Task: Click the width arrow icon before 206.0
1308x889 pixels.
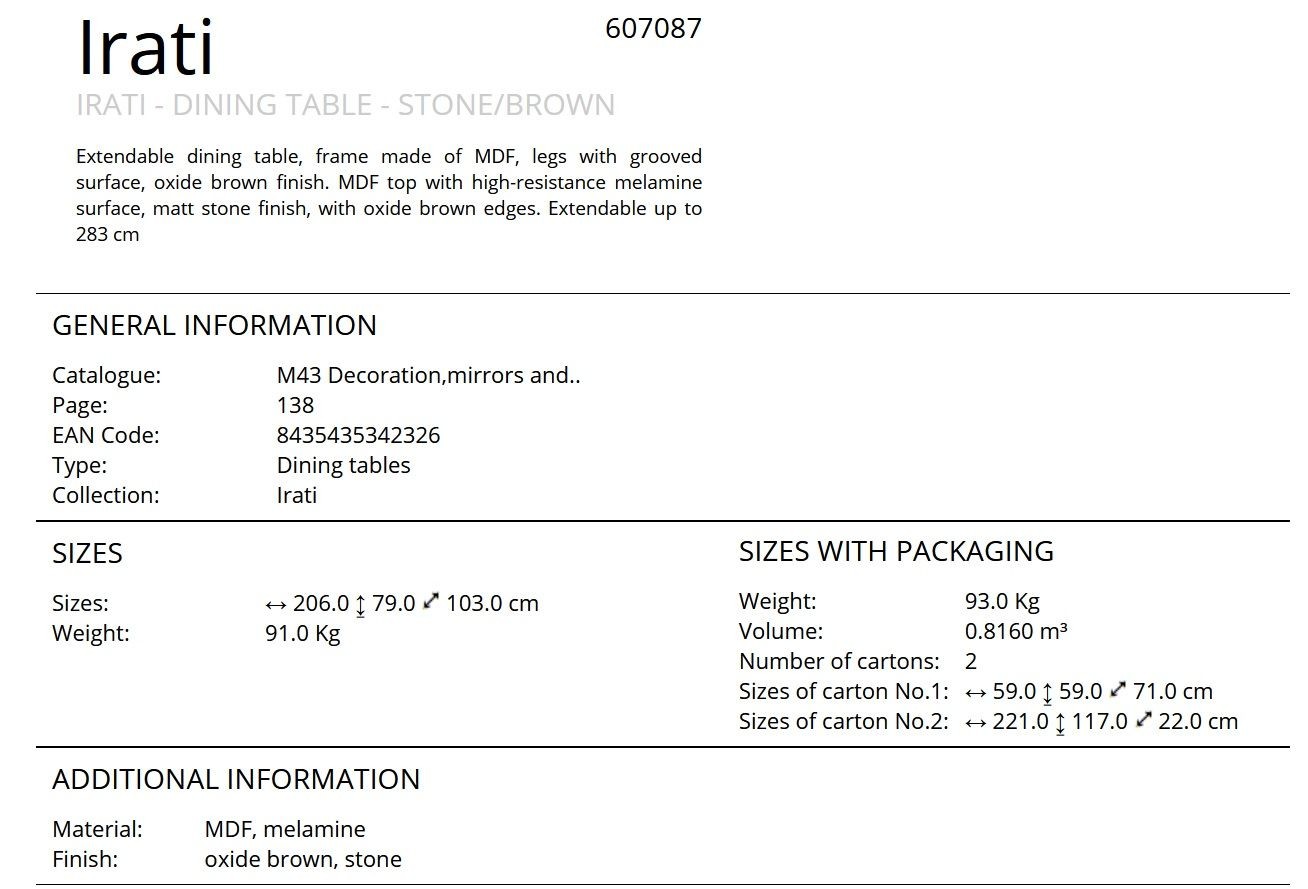Action: coord(276,605)
